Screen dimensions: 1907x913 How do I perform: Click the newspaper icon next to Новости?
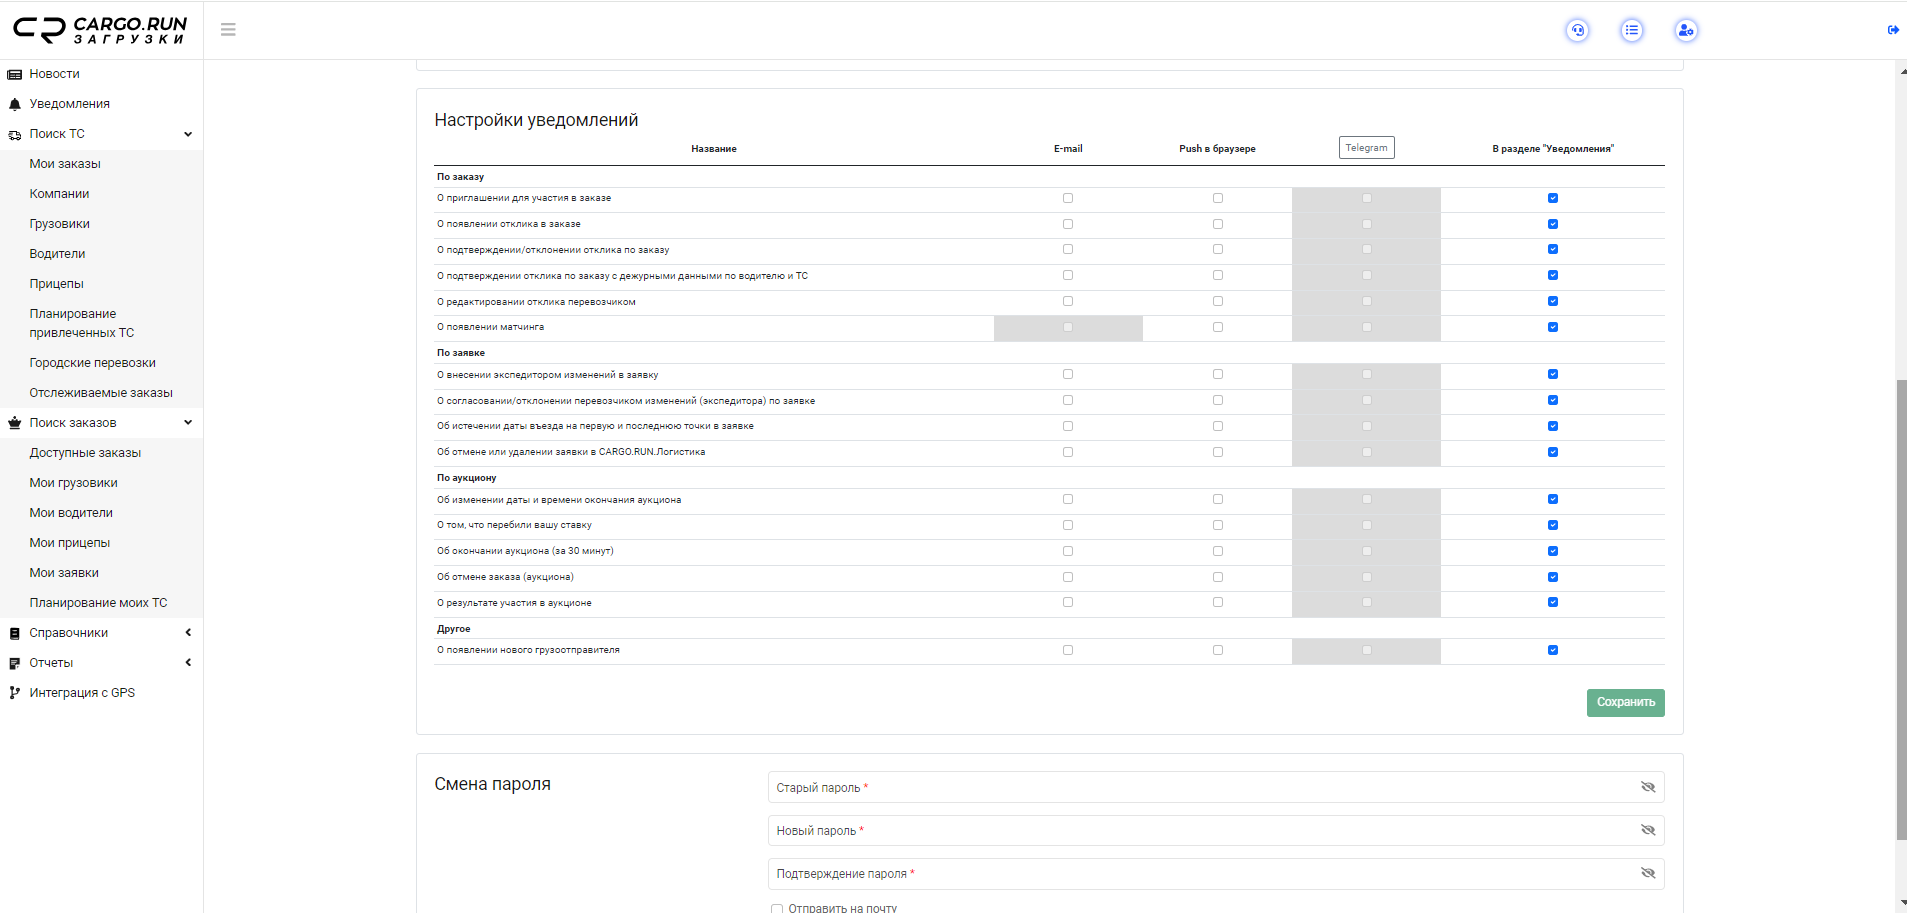[x=15, y=74]
